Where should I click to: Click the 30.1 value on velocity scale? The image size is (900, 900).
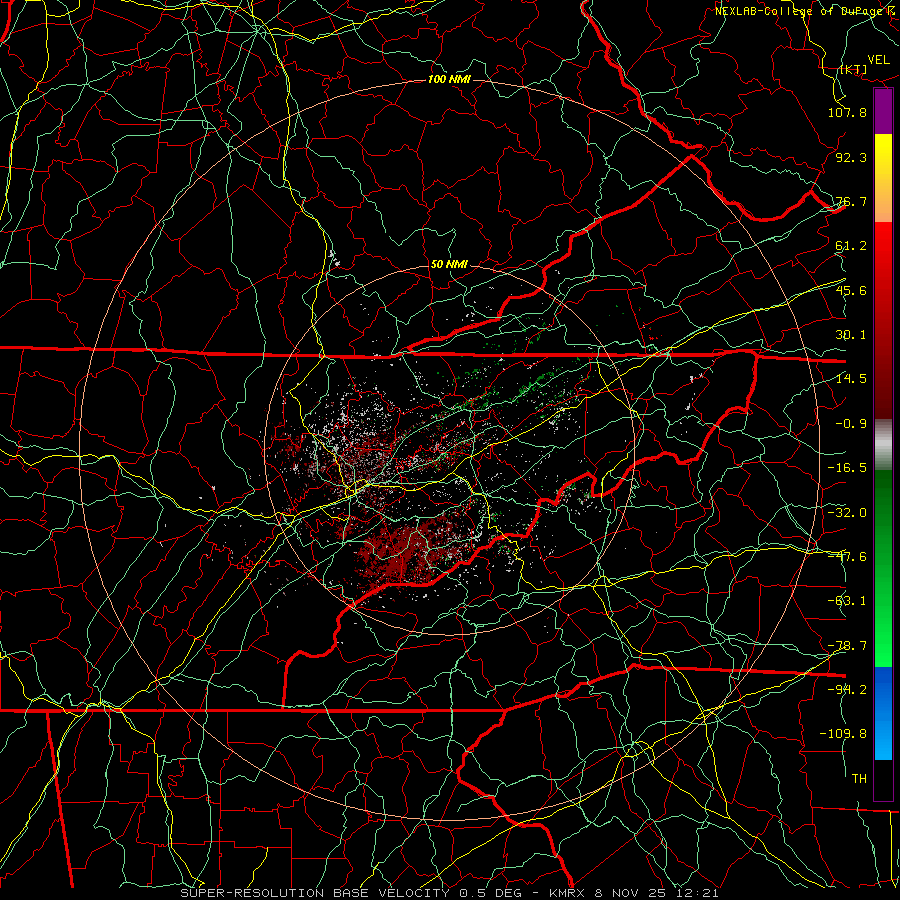pyautogui.click(x=851, y=335)
